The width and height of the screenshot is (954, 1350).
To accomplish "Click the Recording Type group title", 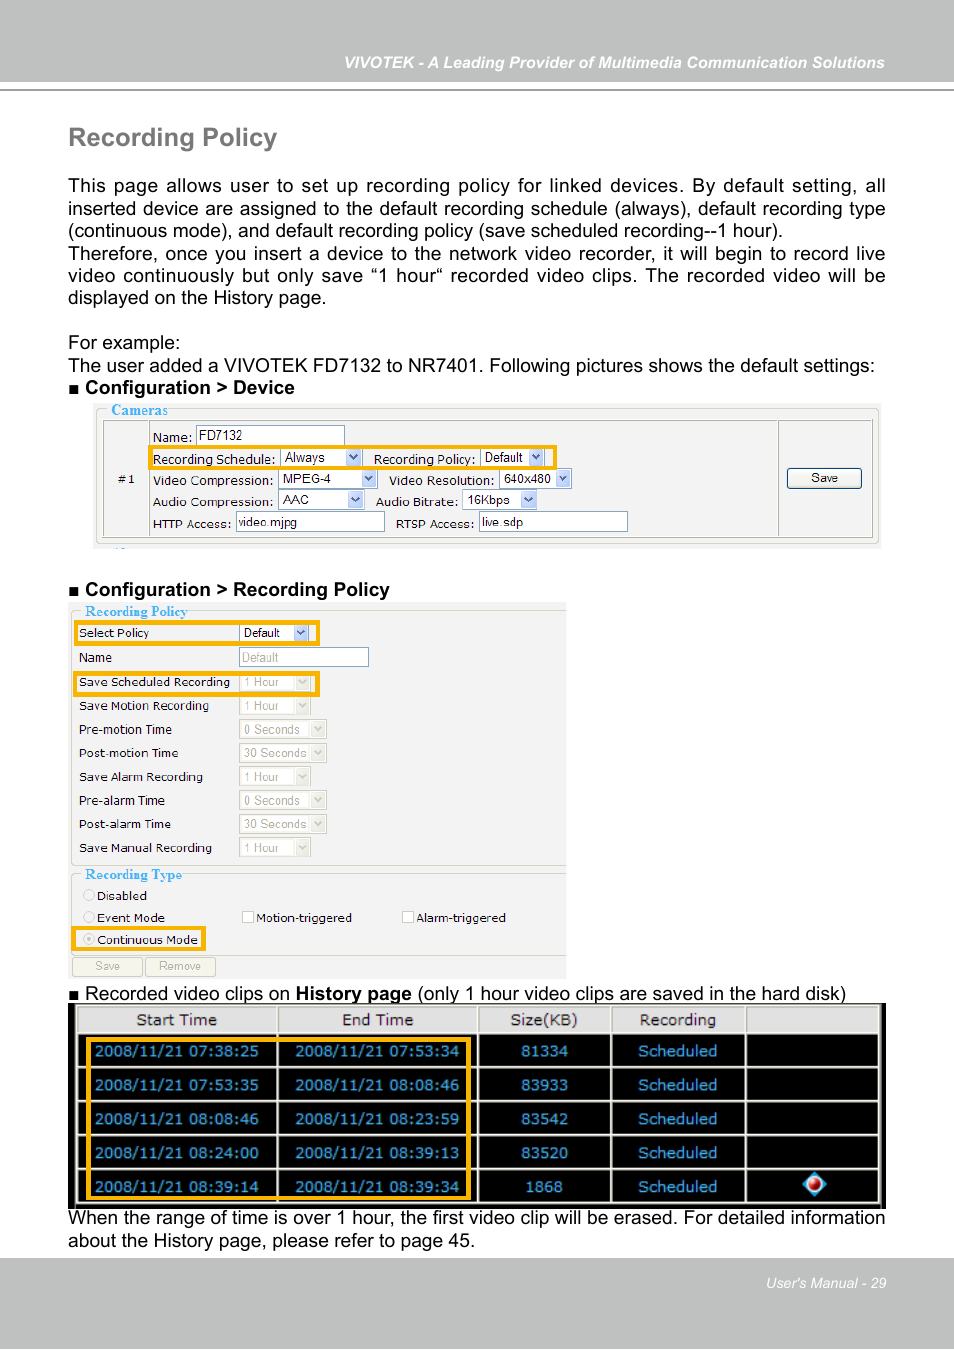I will tap(134, 874).
